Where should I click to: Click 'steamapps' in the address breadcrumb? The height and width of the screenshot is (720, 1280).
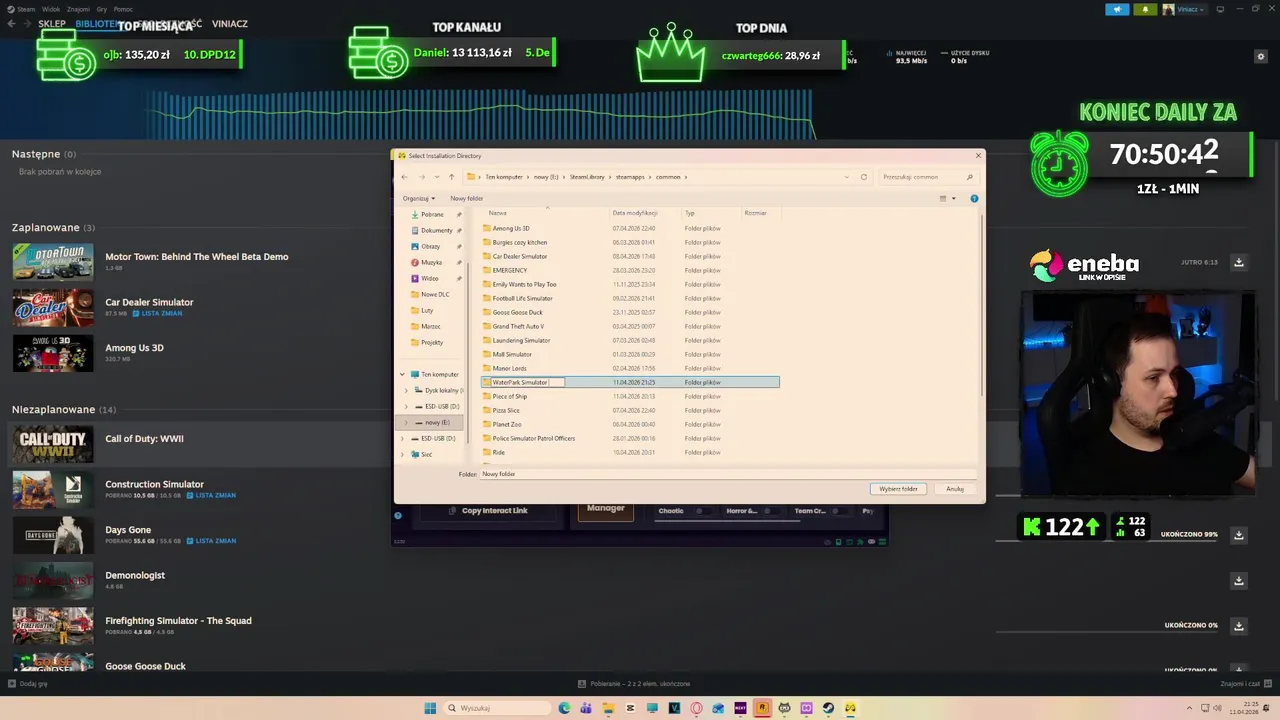click(x=630, y=177)
